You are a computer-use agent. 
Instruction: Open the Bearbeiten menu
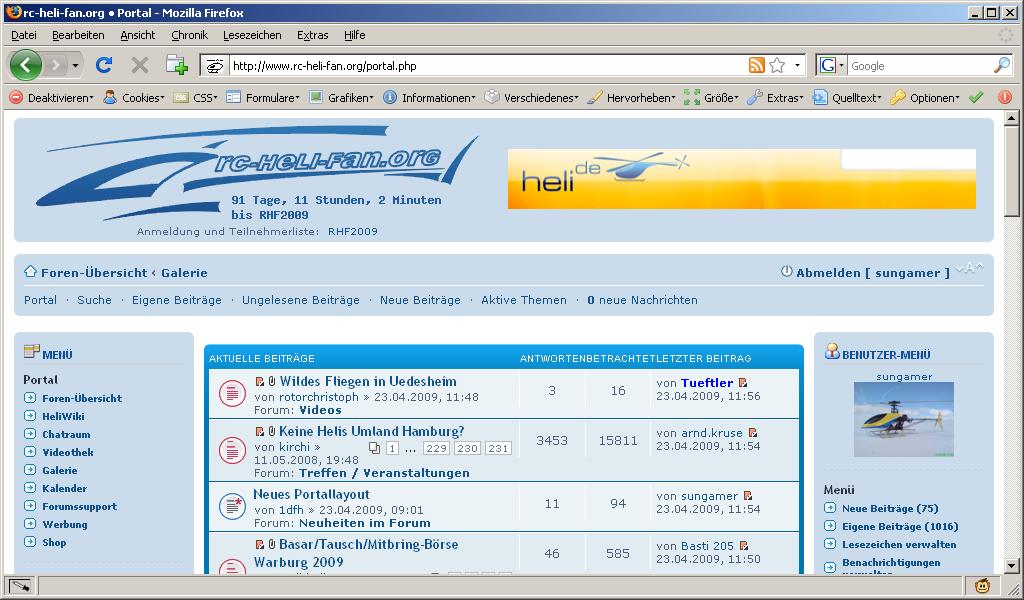78,35
